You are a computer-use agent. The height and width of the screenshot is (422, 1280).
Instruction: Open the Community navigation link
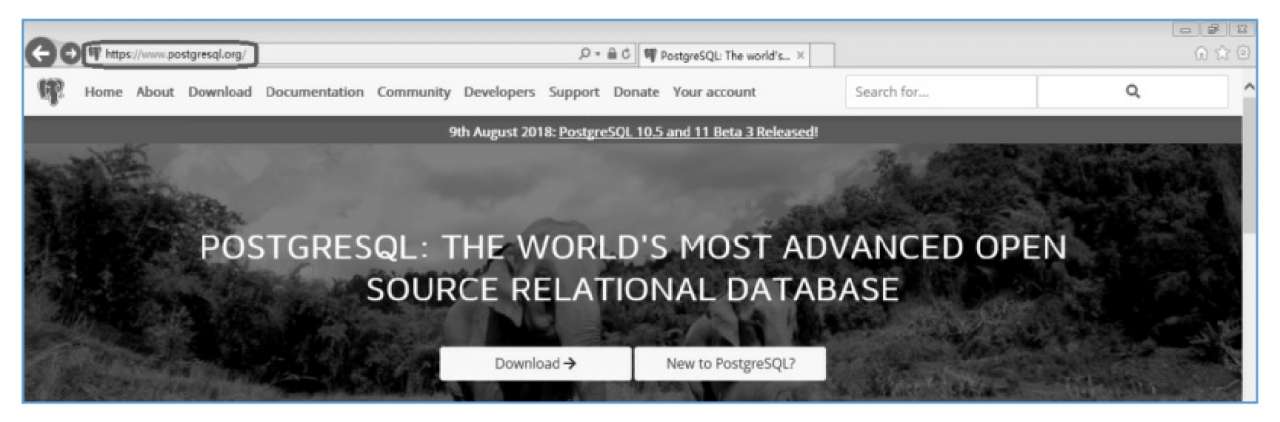point(414,92)
